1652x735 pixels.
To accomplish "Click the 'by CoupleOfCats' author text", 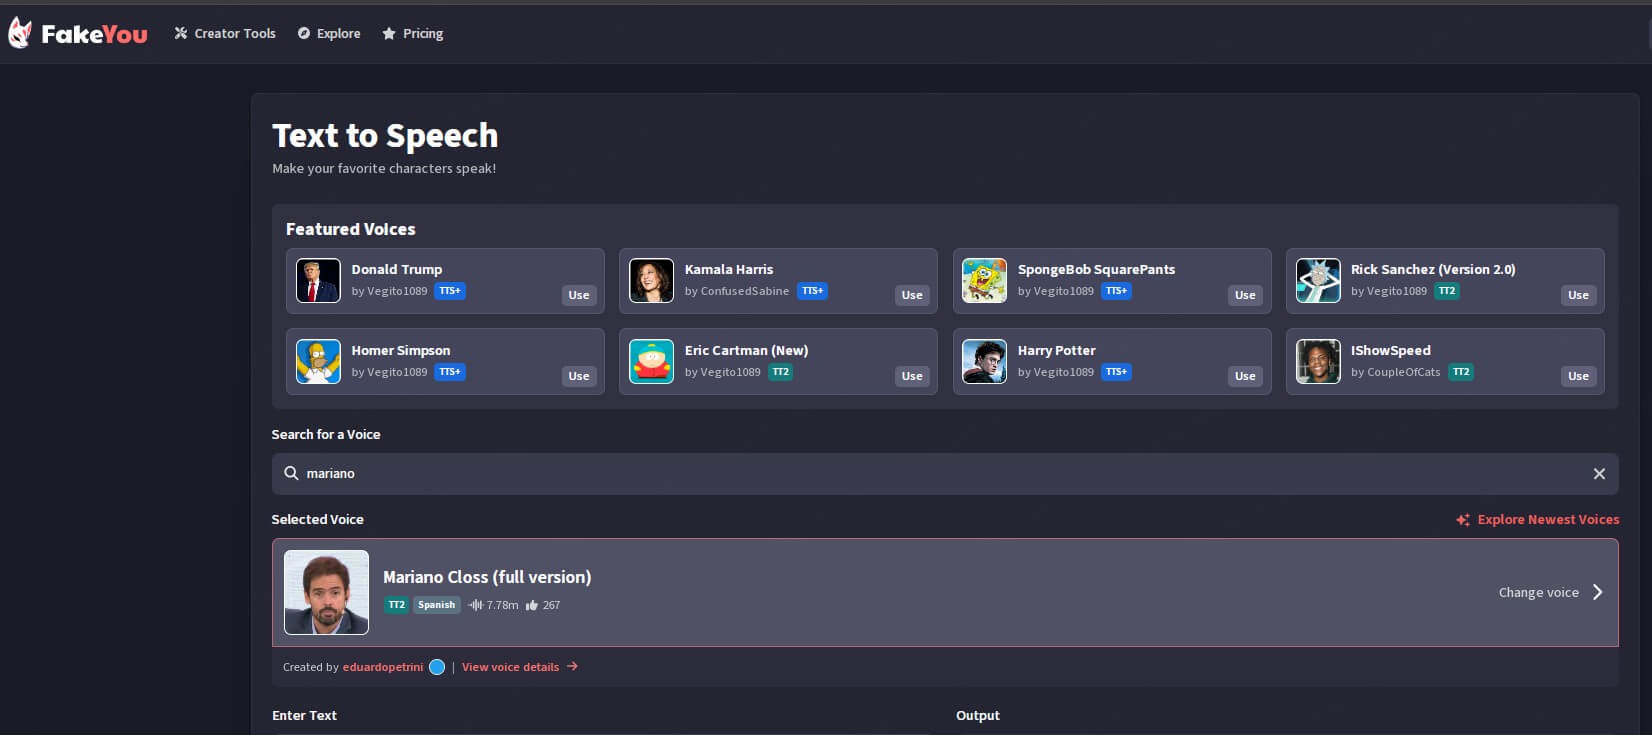I will [1396, 372].
